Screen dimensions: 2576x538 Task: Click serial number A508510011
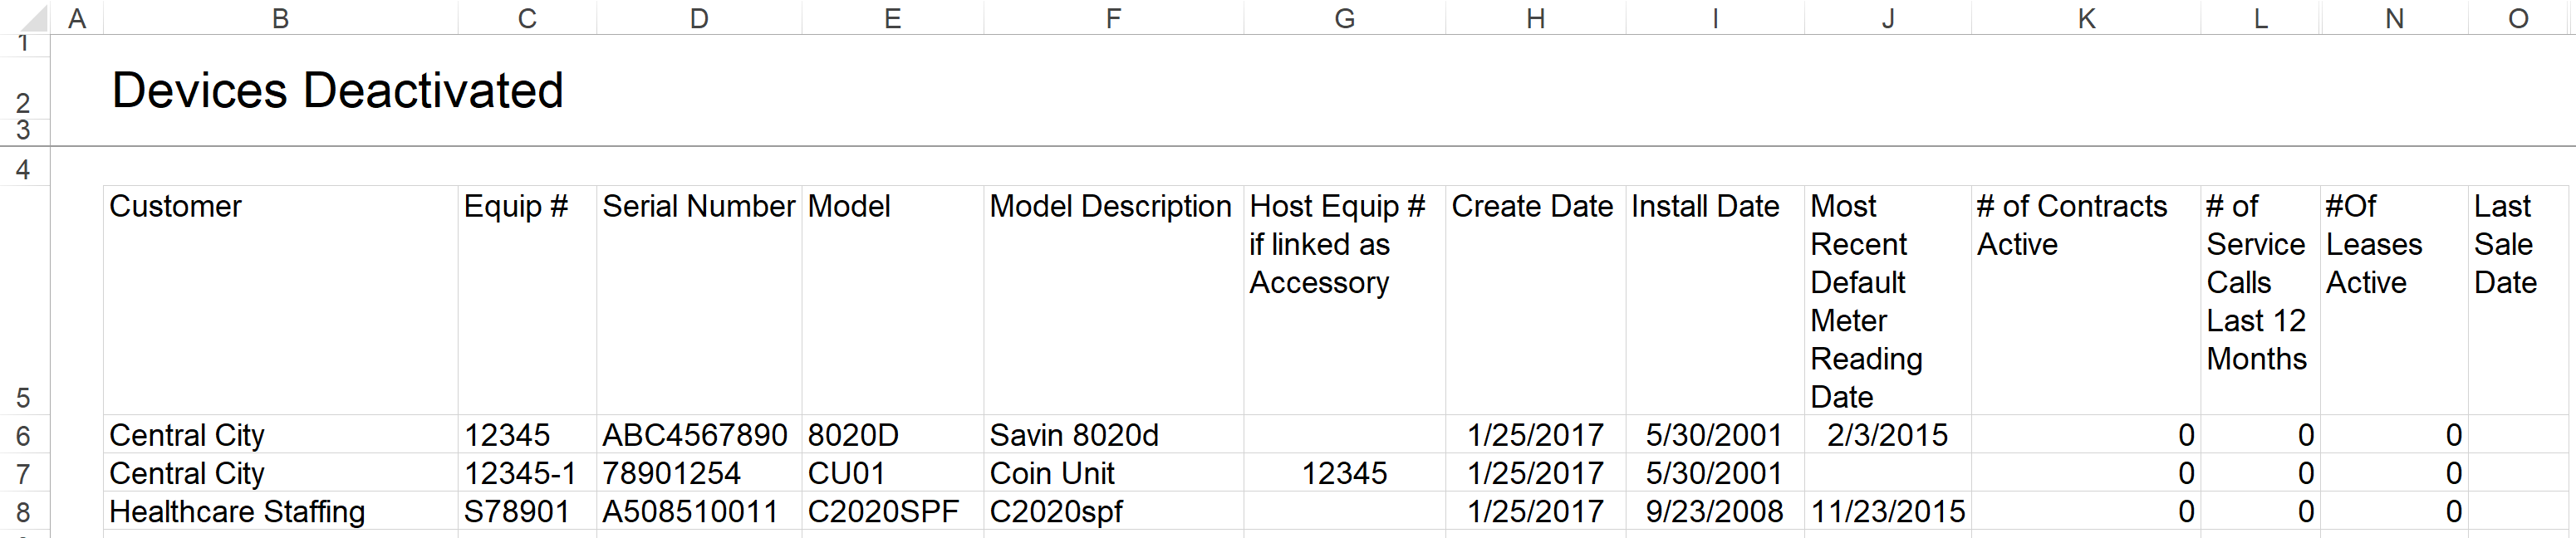tap(699, 511)
